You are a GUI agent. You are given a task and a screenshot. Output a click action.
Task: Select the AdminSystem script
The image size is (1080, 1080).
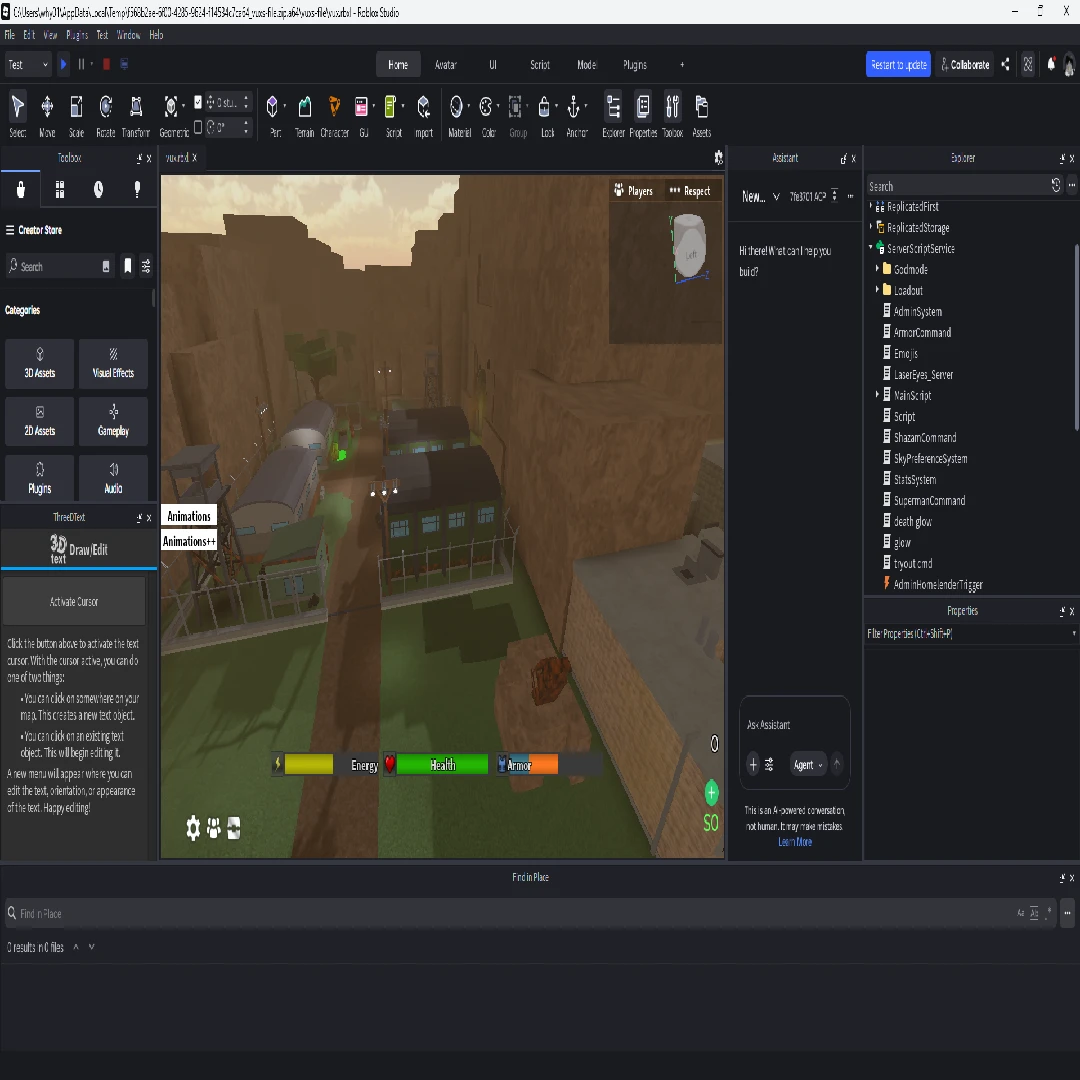(917, 311)
